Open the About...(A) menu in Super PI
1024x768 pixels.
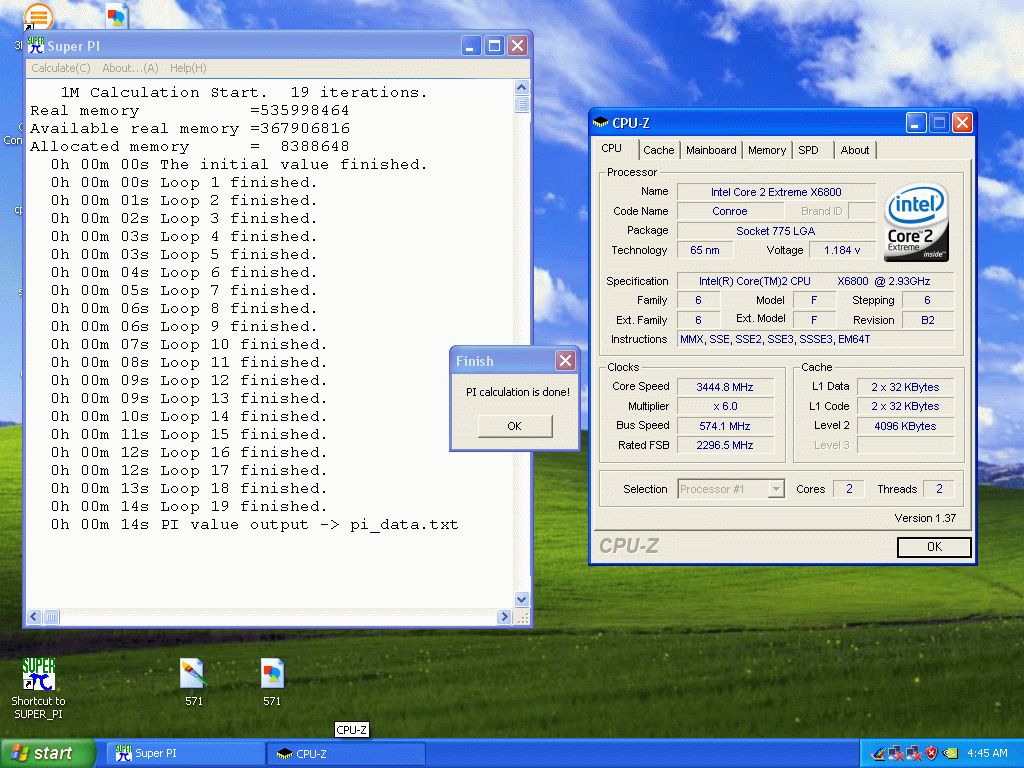130,68
